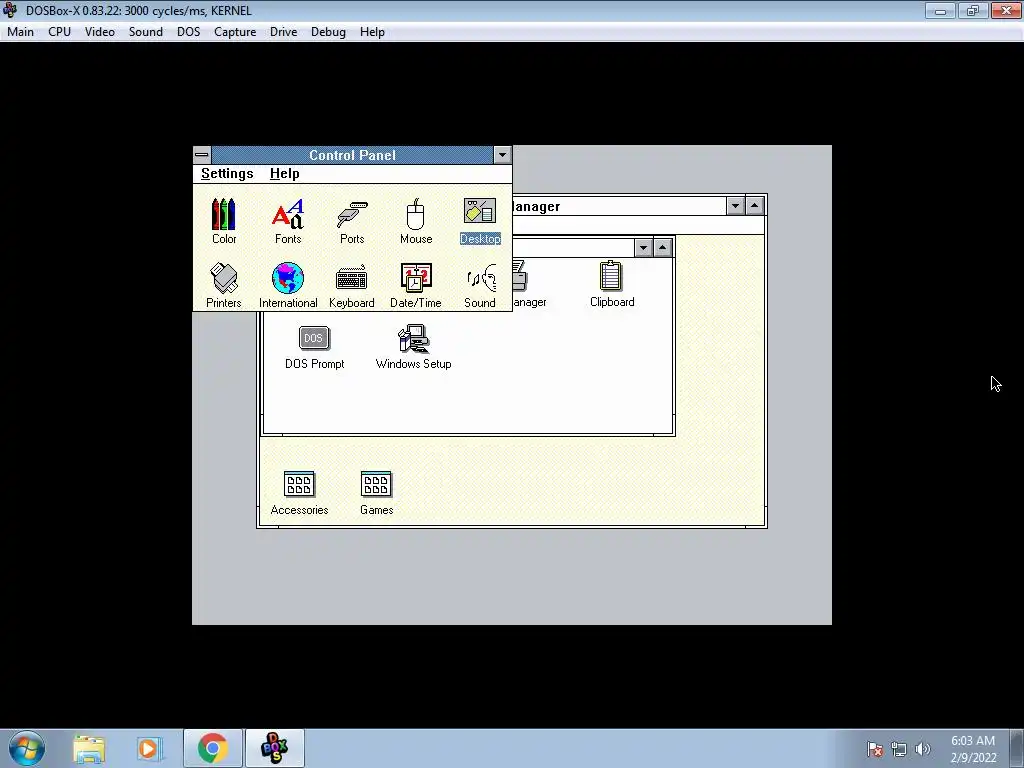Minimize Program Manager using its down arrow
The image size is (1024, 768).
coord(735,206)
